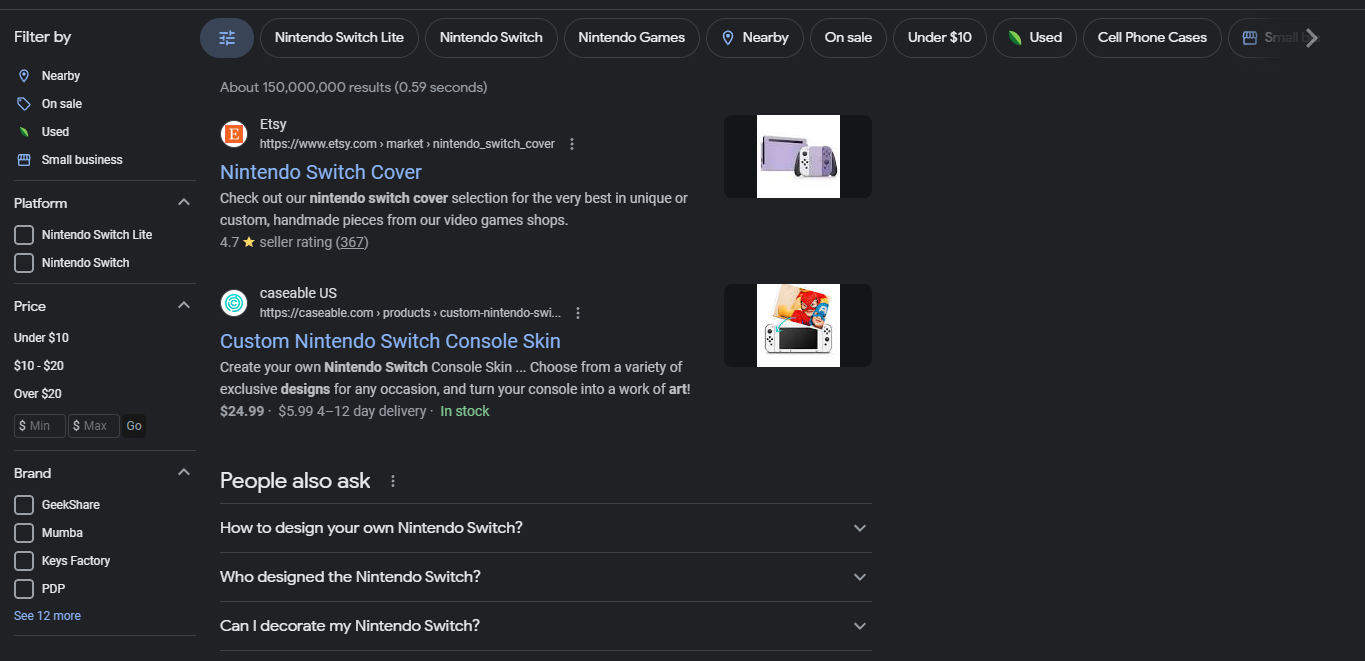Open the filter tuning icon button
1365x661 pixels.
coord(227,38)
